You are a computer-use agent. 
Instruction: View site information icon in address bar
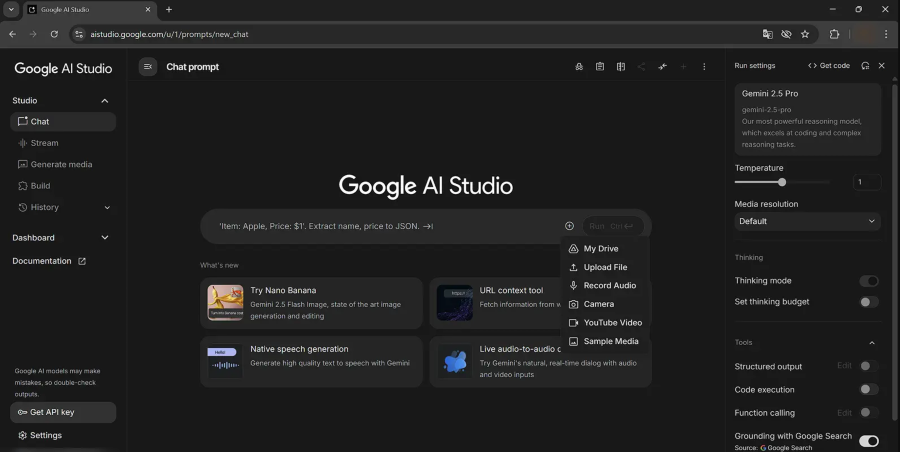click(x=79, y=34)
